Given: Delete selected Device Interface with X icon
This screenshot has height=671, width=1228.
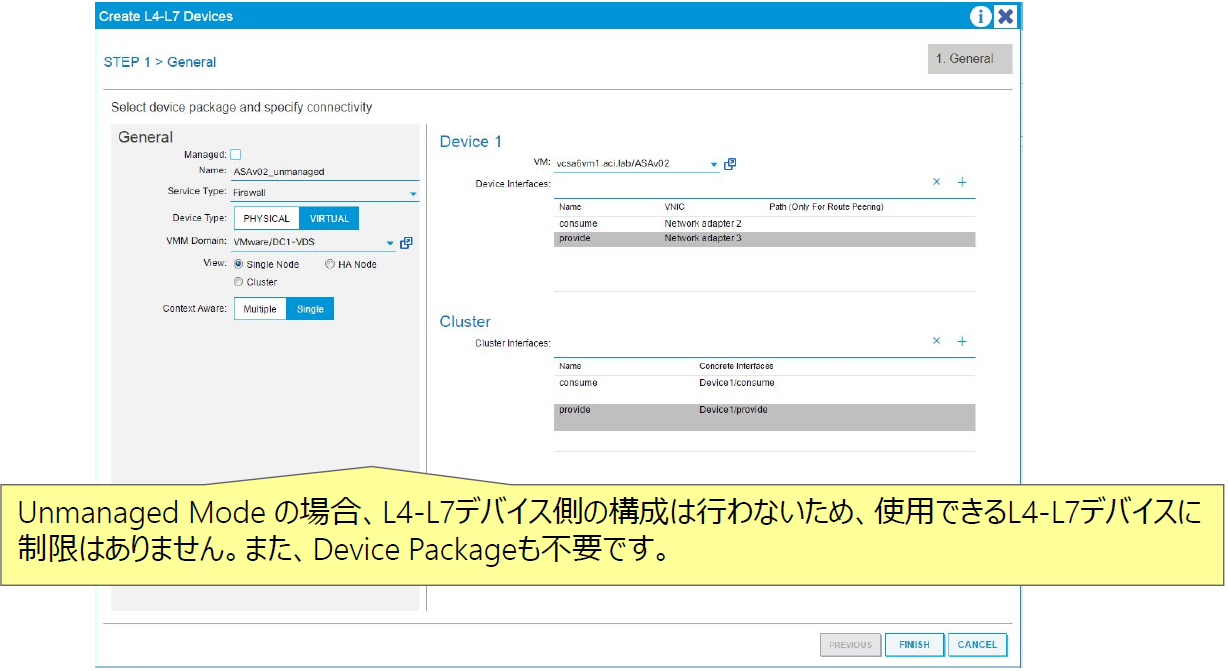Looking at the screenshot, I should [937, 182].
